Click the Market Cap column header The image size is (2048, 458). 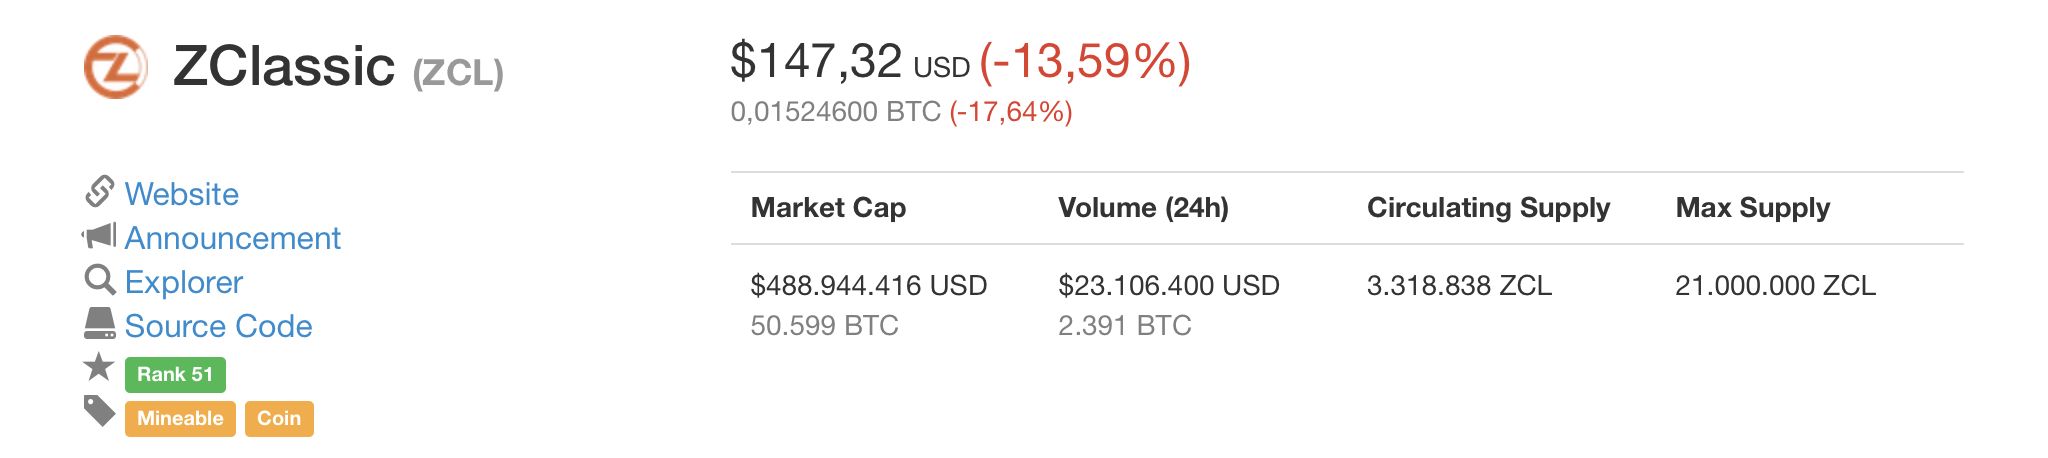[828, 207]
